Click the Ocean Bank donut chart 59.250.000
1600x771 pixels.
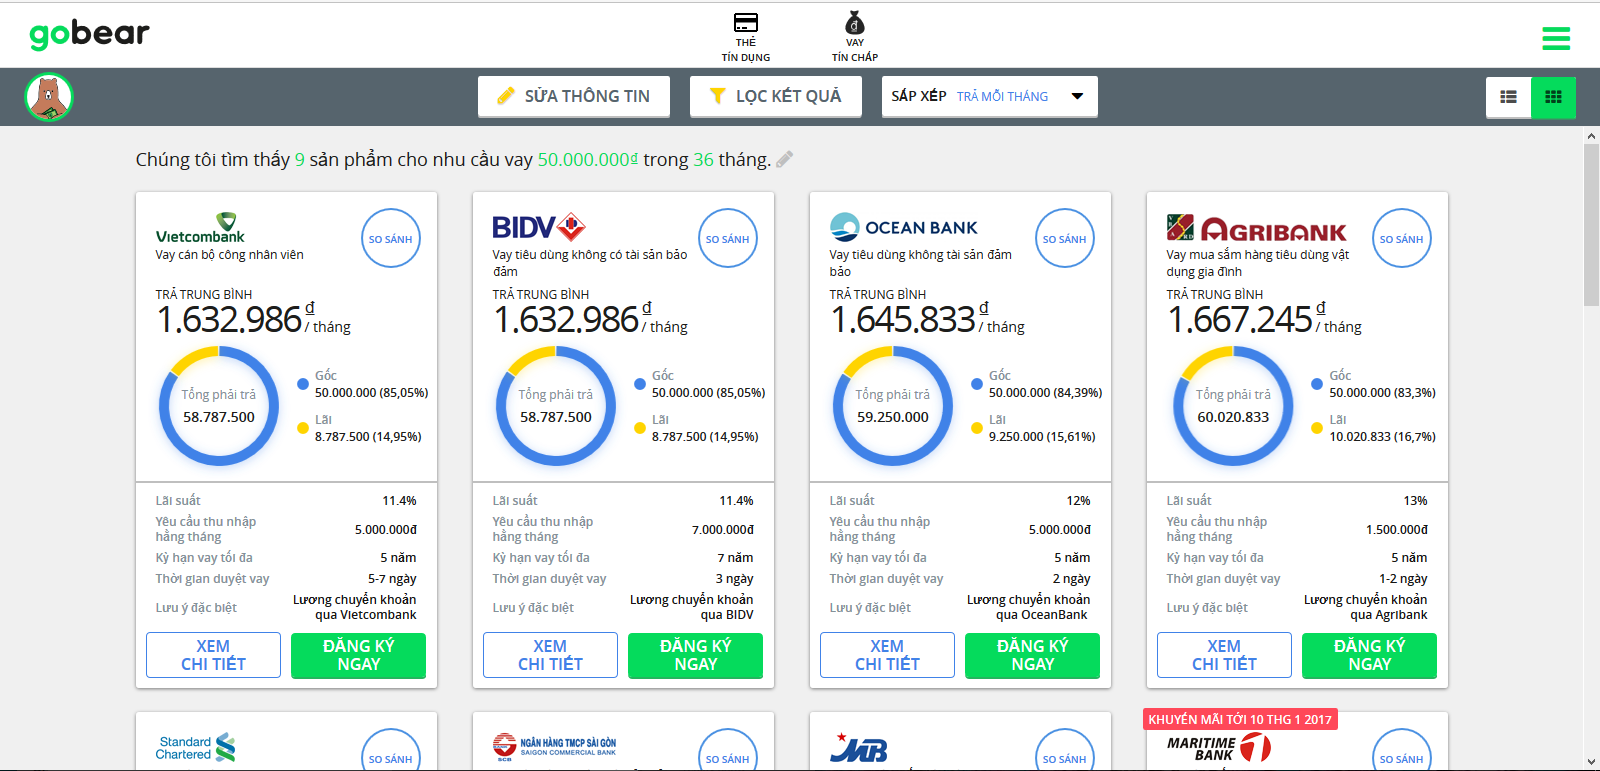(x=893, y=406)
